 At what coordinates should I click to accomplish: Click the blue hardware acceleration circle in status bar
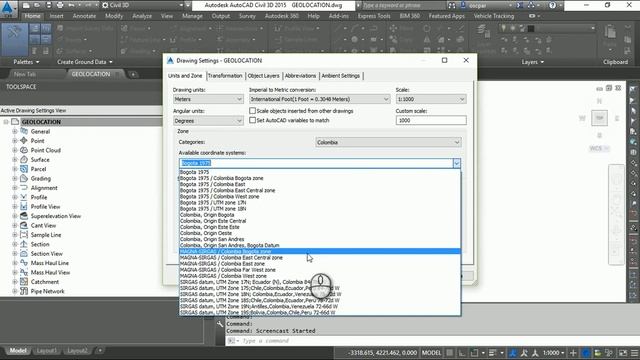click(x=586, y=353)
